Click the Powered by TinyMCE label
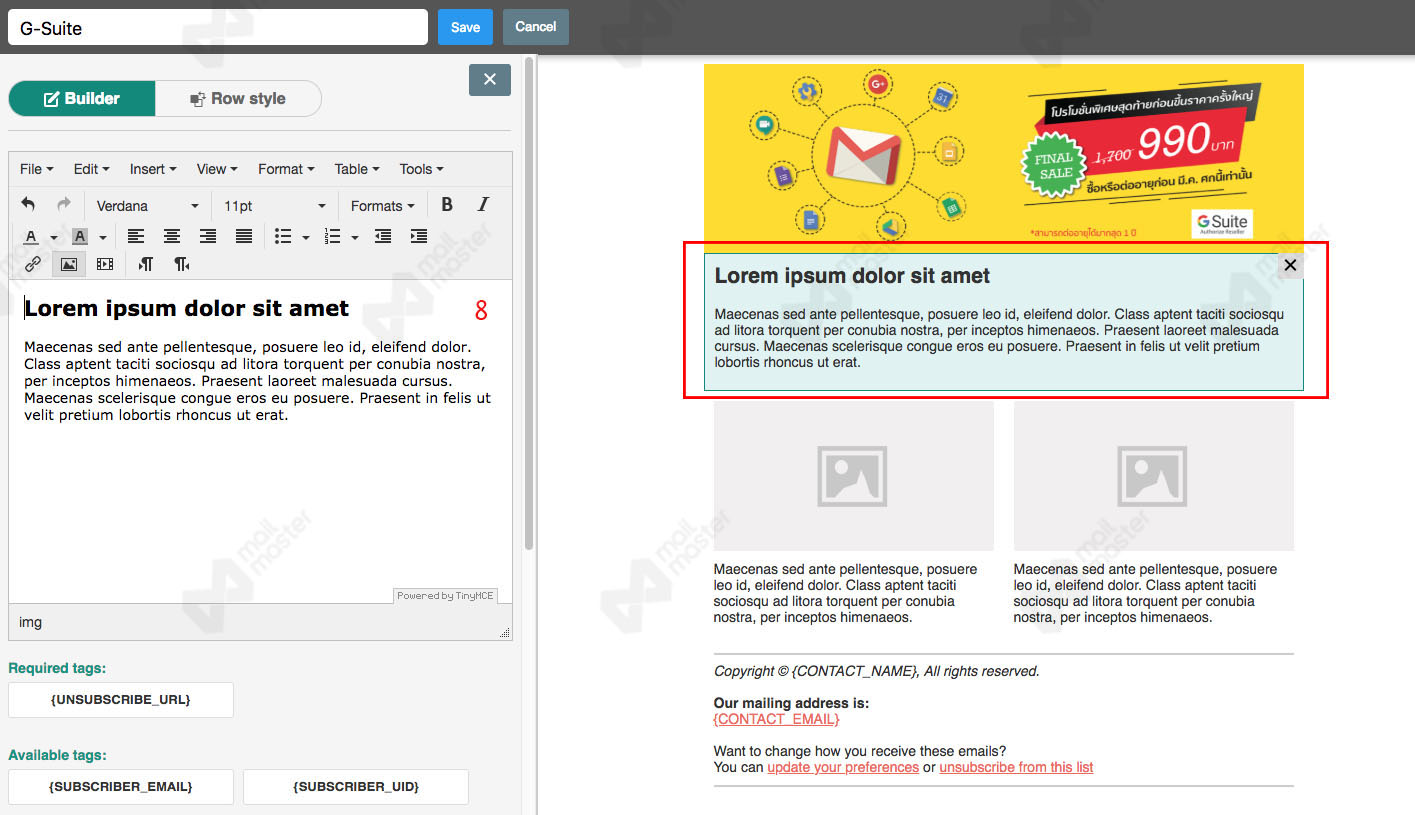Image resolution: width=1415 pixels, height=815 pixels. tap(445, 596)
